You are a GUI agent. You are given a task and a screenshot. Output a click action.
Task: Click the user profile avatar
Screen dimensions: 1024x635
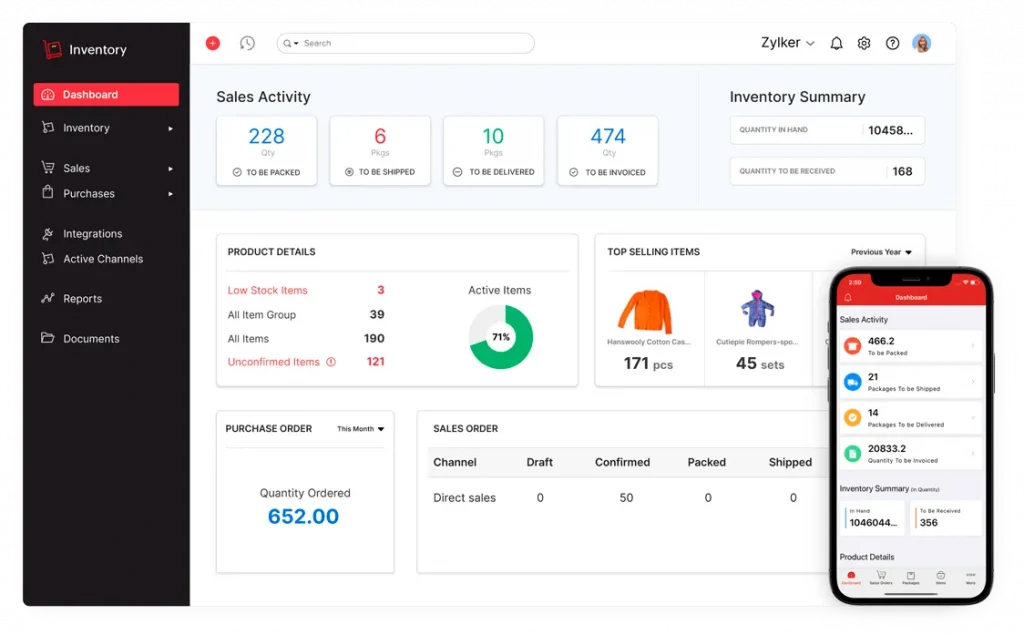[921, 43]
